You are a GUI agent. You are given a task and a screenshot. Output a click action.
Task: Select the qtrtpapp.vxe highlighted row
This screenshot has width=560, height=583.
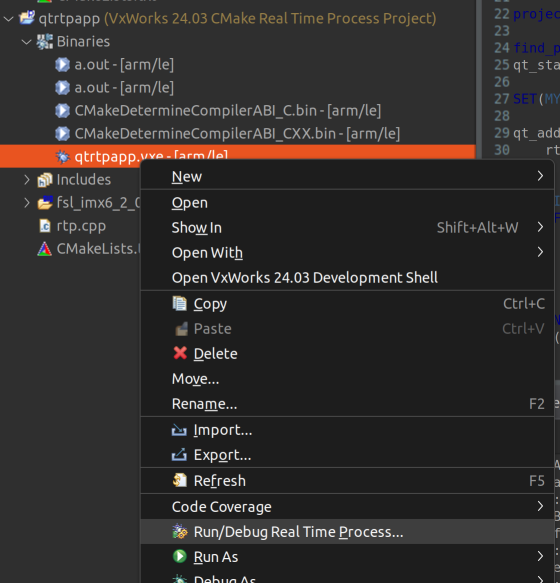[238, 156]
